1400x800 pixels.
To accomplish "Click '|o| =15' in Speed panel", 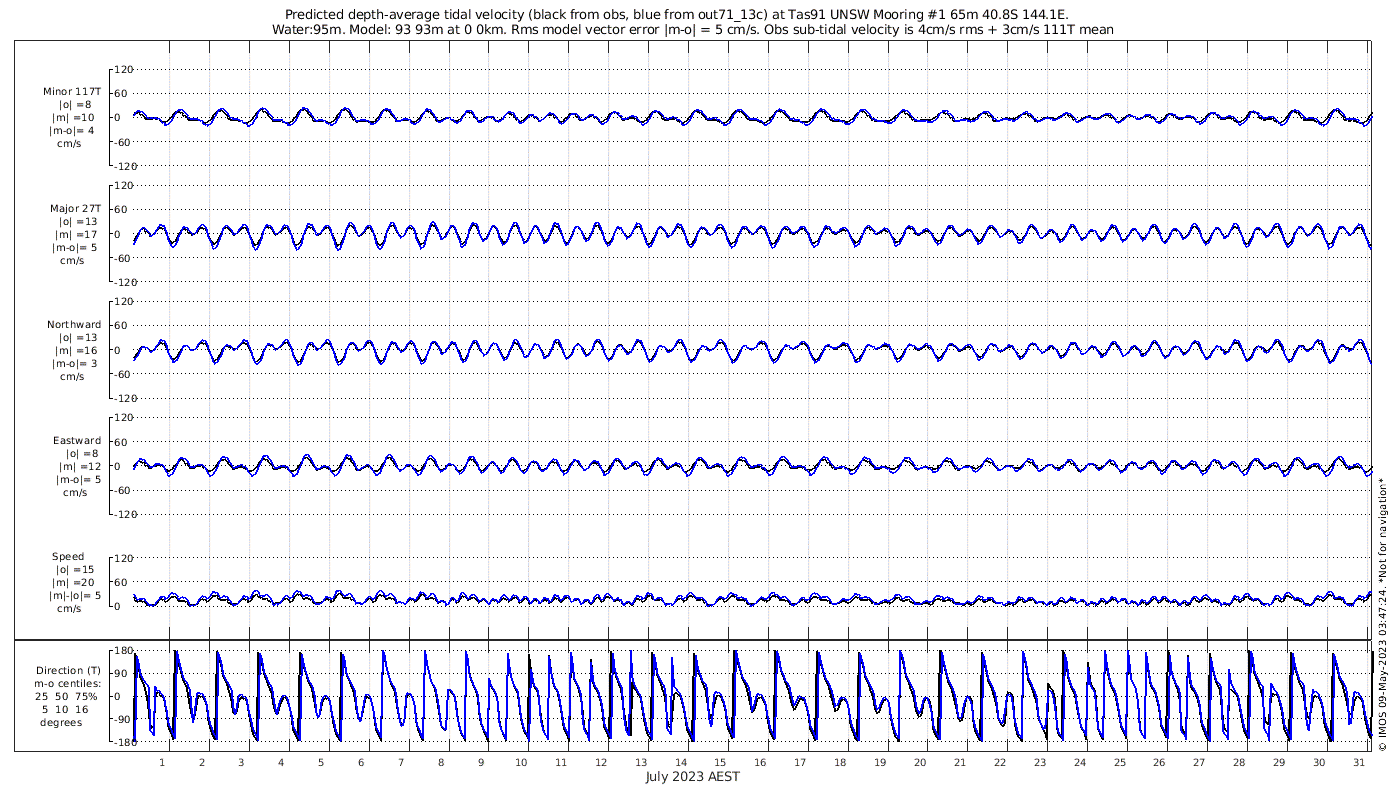I will pyautogui.click(x=74, y=569).
